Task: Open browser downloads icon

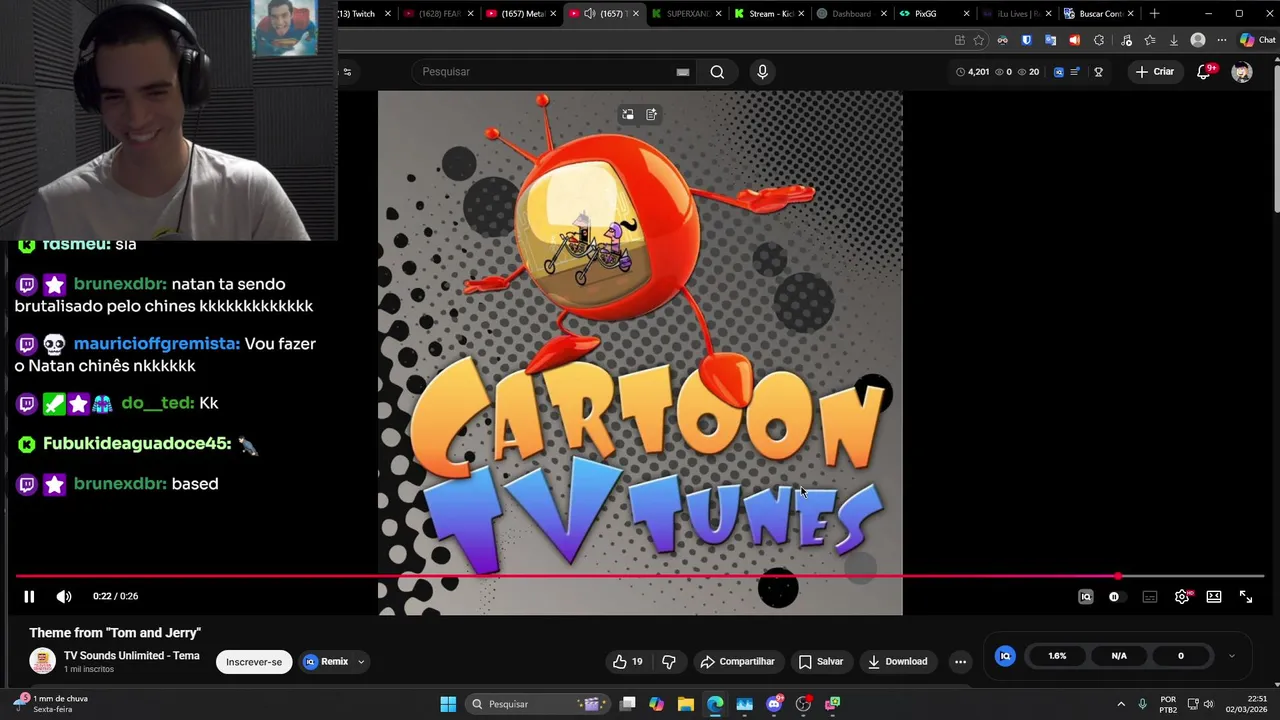Action: (1174, 41)
